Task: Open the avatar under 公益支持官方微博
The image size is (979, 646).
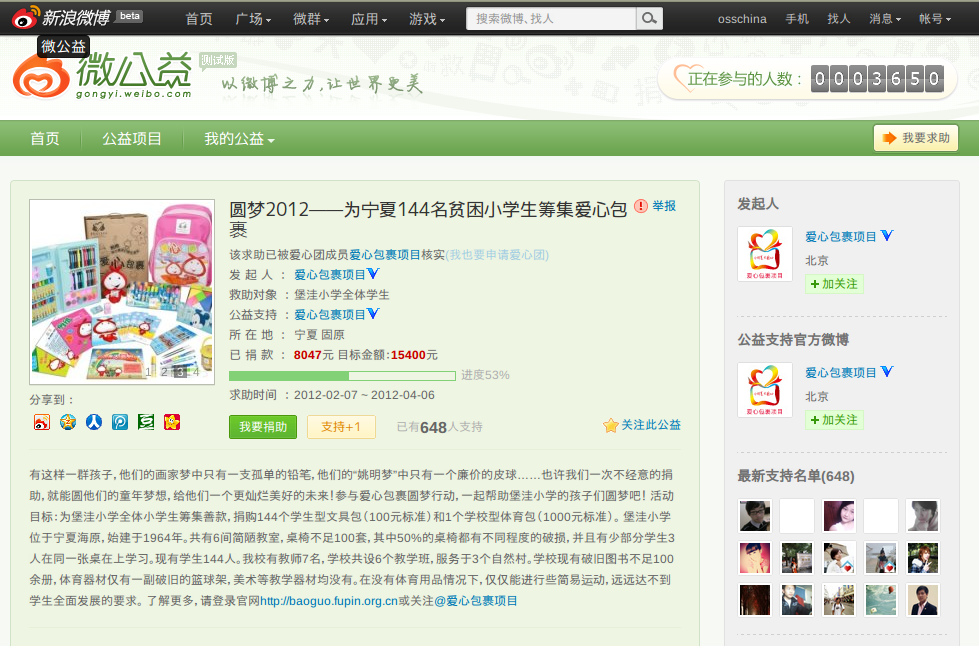Action: [x=765, y=390]
